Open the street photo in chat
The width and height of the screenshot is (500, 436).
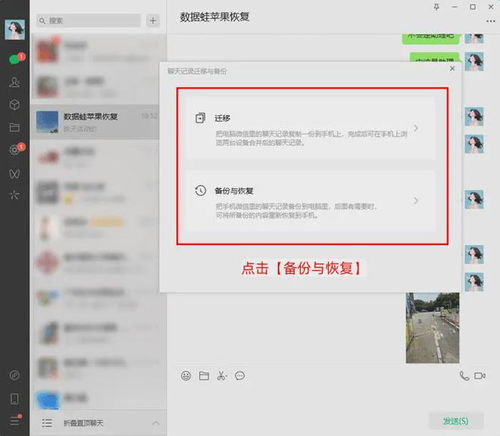pyautogui.click(x=432, y=328)
